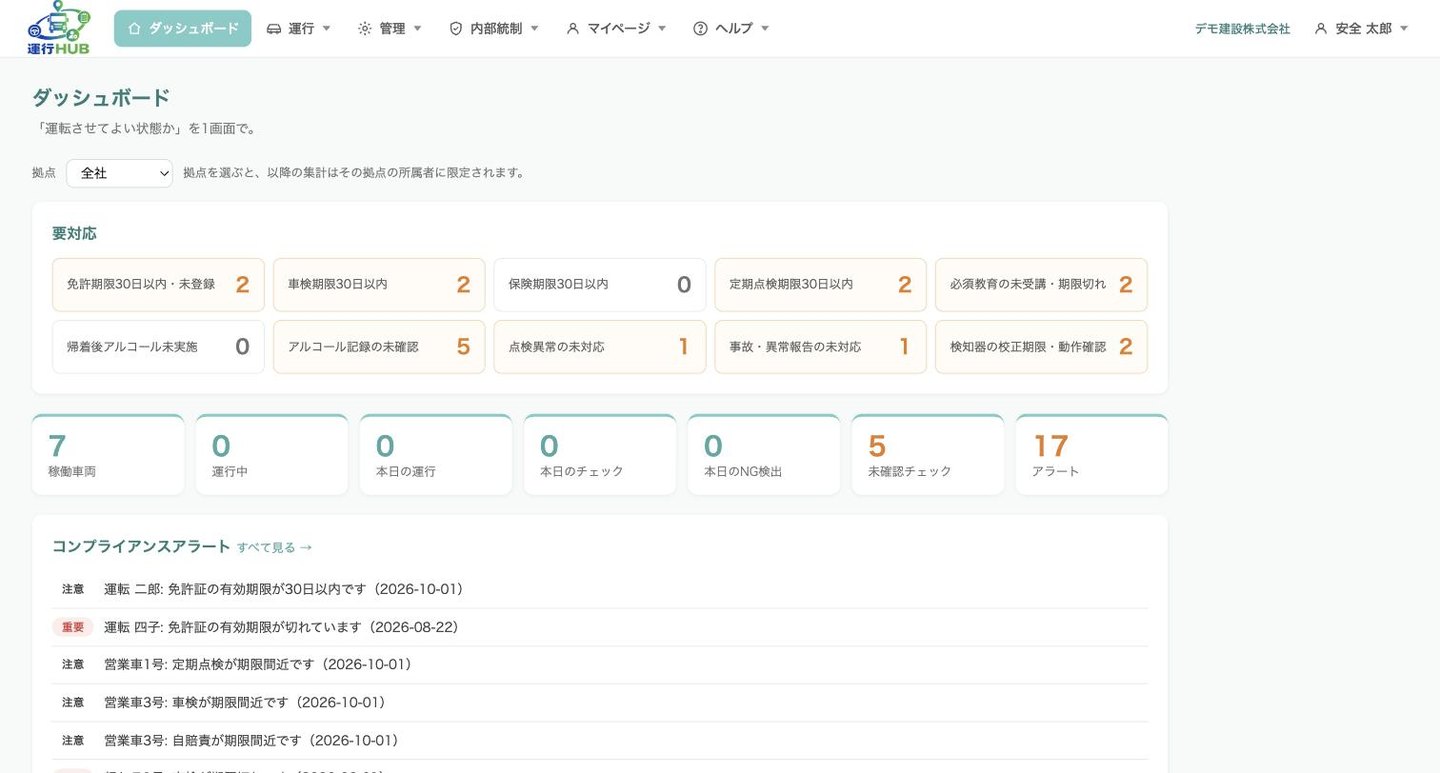This screenshot has height=773, width=1440.
Task: Open the 車検期限30日以内 card
Action: click(x=379, y=285)
